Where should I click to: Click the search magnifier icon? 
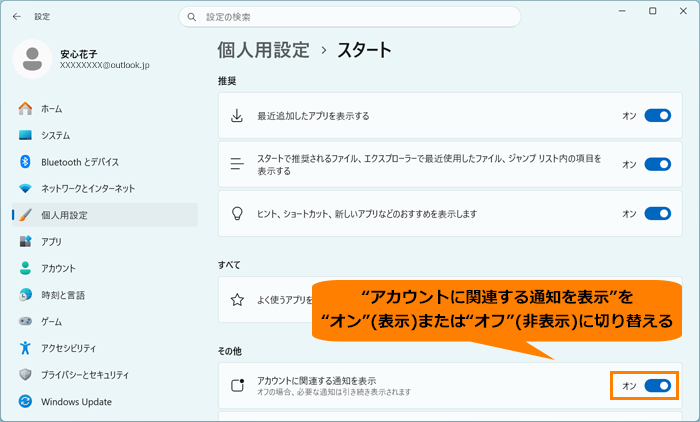tap(192, 17)
